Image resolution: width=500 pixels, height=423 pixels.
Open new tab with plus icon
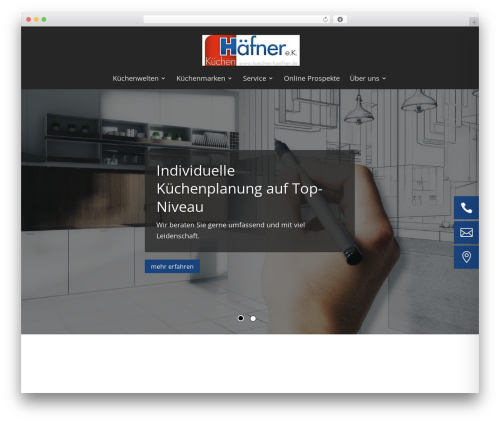(x=474, y=22)
